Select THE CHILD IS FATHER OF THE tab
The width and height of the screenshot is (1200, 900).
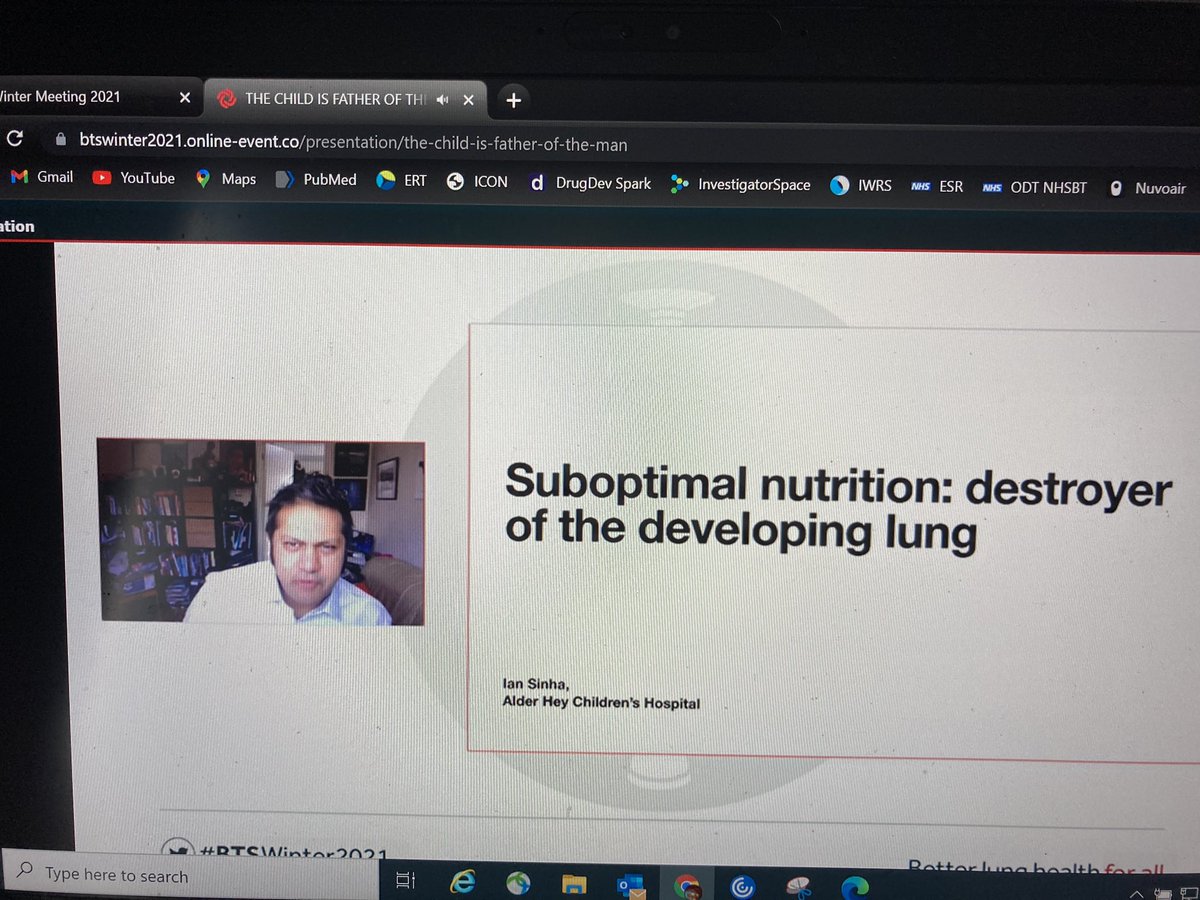coord(346,98)
